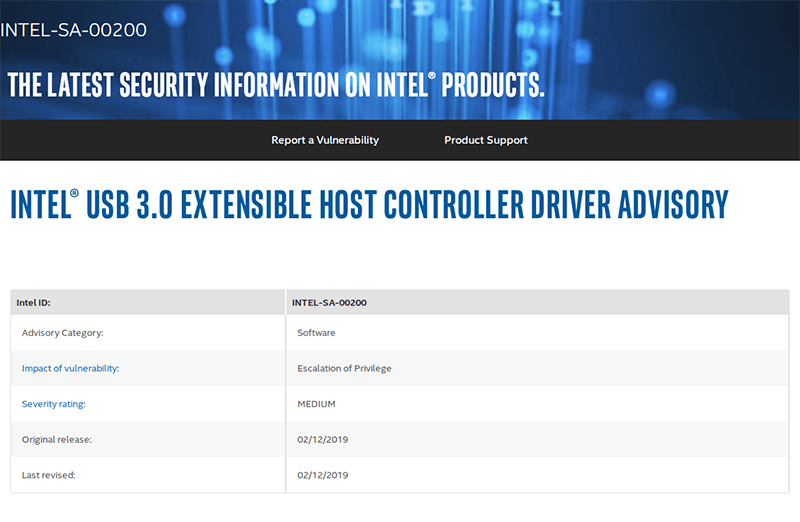Click the Escalation of Privilege value

(344, 368)
